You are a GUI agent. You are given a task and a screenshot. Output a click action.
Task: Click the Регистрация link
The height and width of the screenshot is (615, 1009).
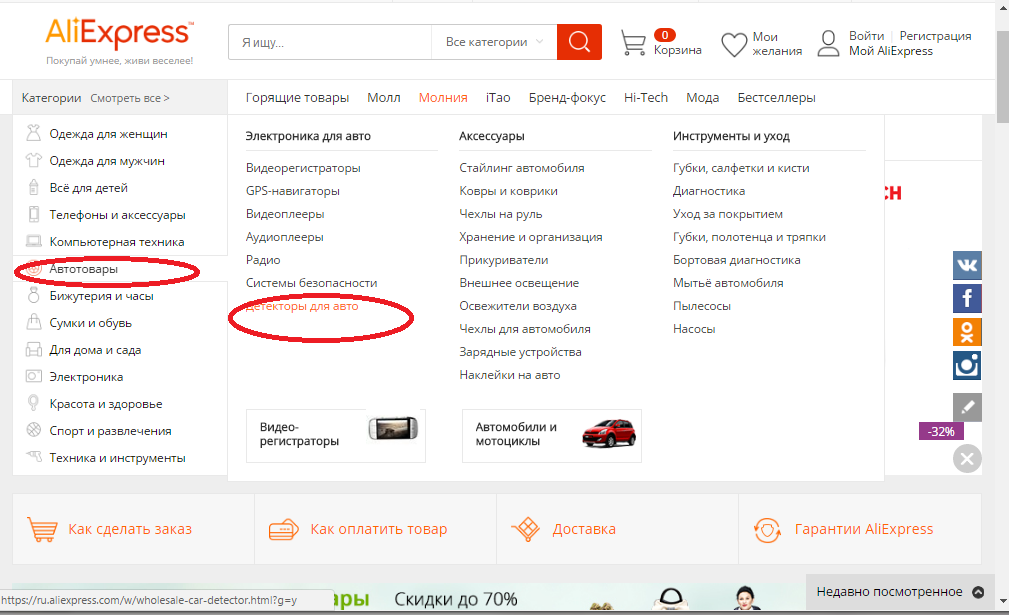pyautogui.click(x=935, y=36)
